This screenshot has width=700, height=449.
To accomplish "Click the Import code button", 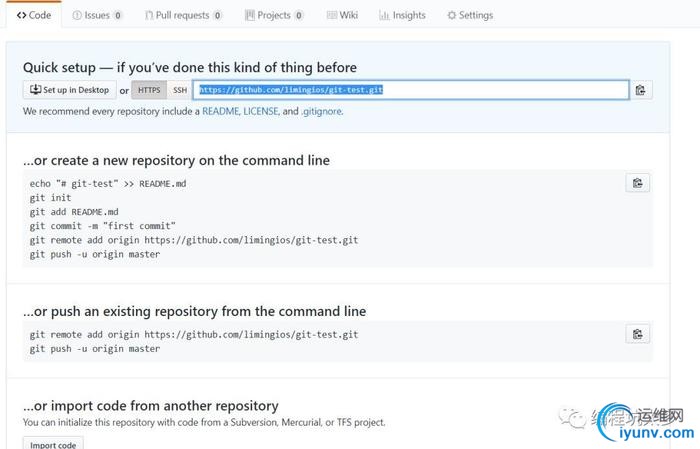I will pyautogui.click(x=53, y=443).
